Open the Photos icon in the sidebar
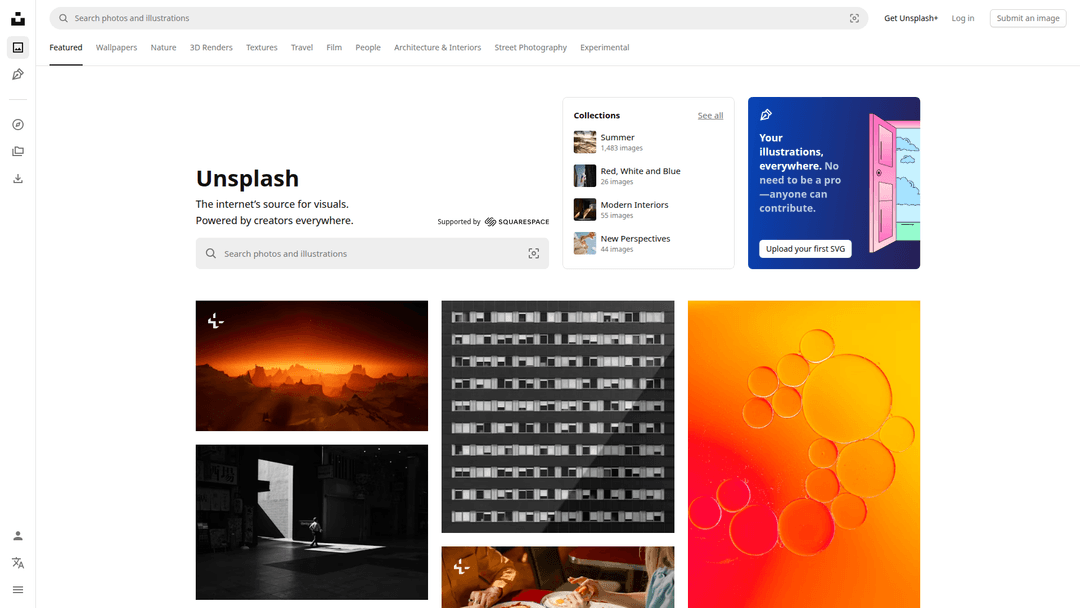Image resolution: width=1080 pixels, height=608 pixels. point(18,48)
